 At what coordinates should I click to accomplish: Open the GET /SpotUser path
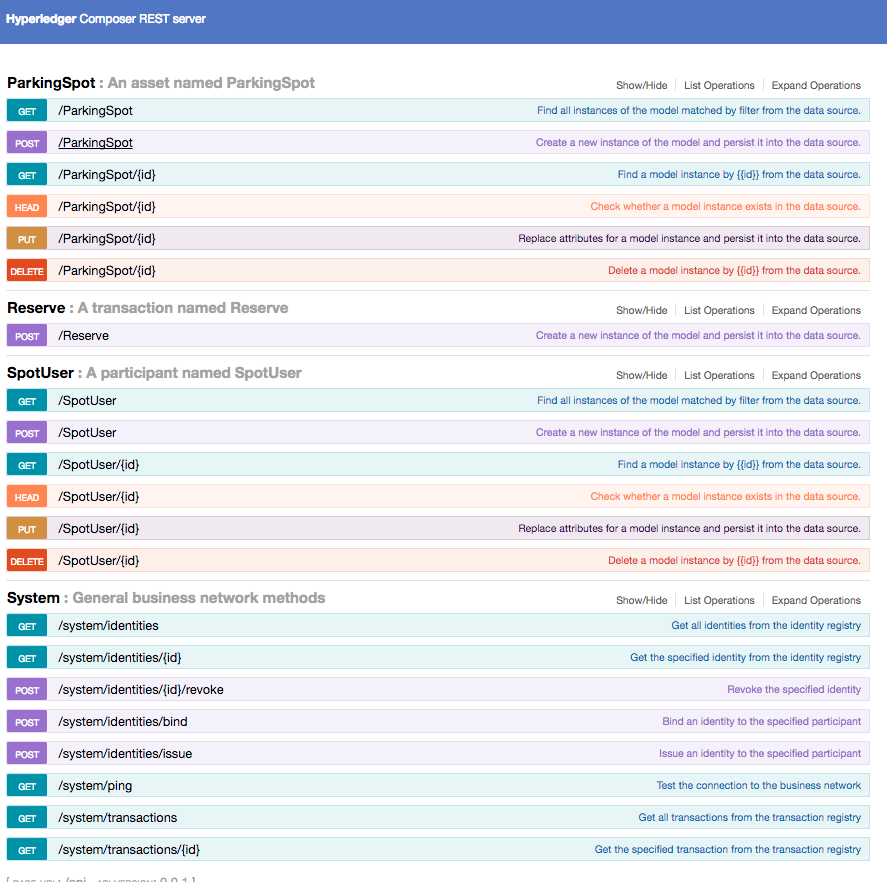pos(87,401)
